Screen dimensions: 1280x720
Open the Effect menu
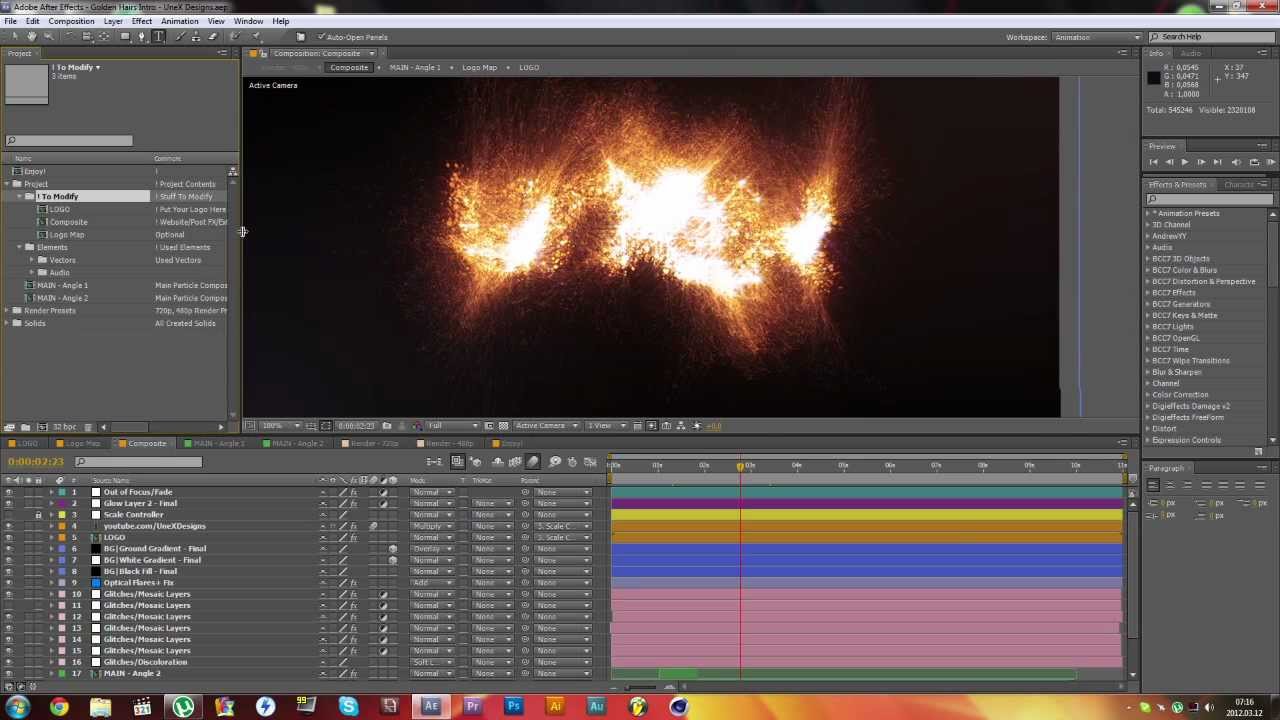(x=141, y=21)
